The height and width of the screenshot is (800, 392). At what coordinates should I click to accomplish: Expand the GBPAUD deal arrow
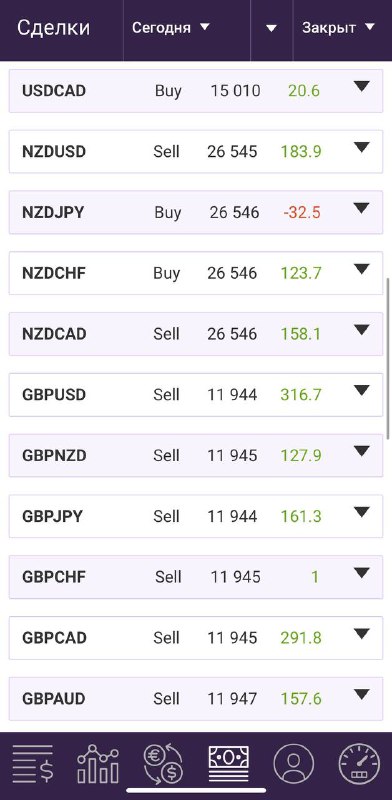tap(361, 694)
